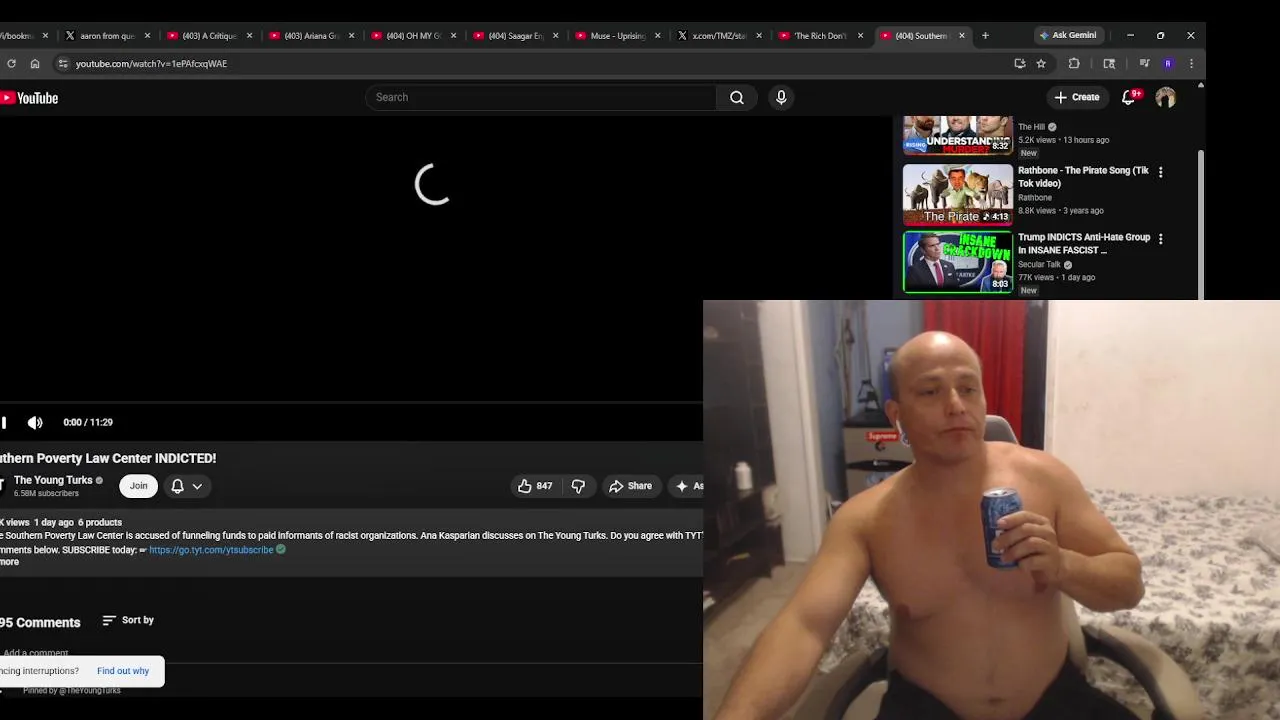The height and width of the screenshot is (720, 1280).
Task: Like the video with thumbs-up
Action: pos(535,486)
